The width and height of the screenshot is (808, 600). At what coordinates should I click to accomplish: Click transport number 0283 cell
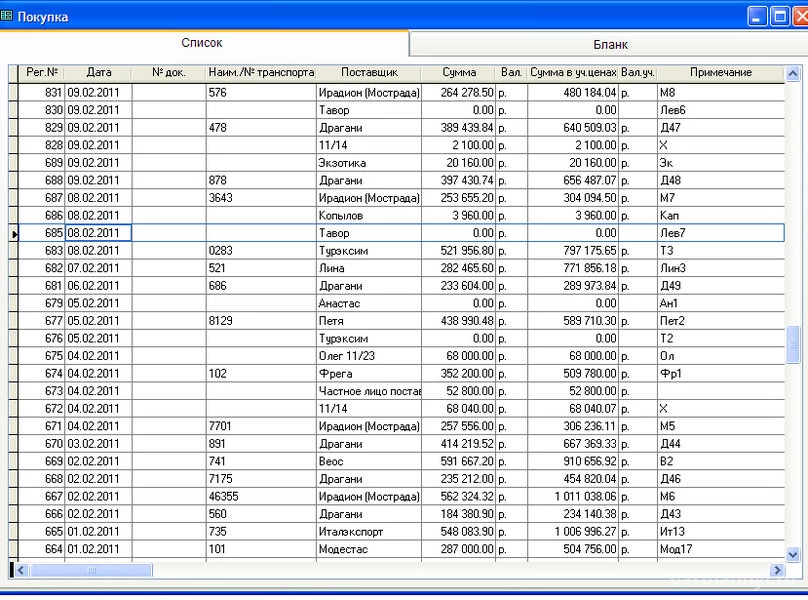[261, 251]
